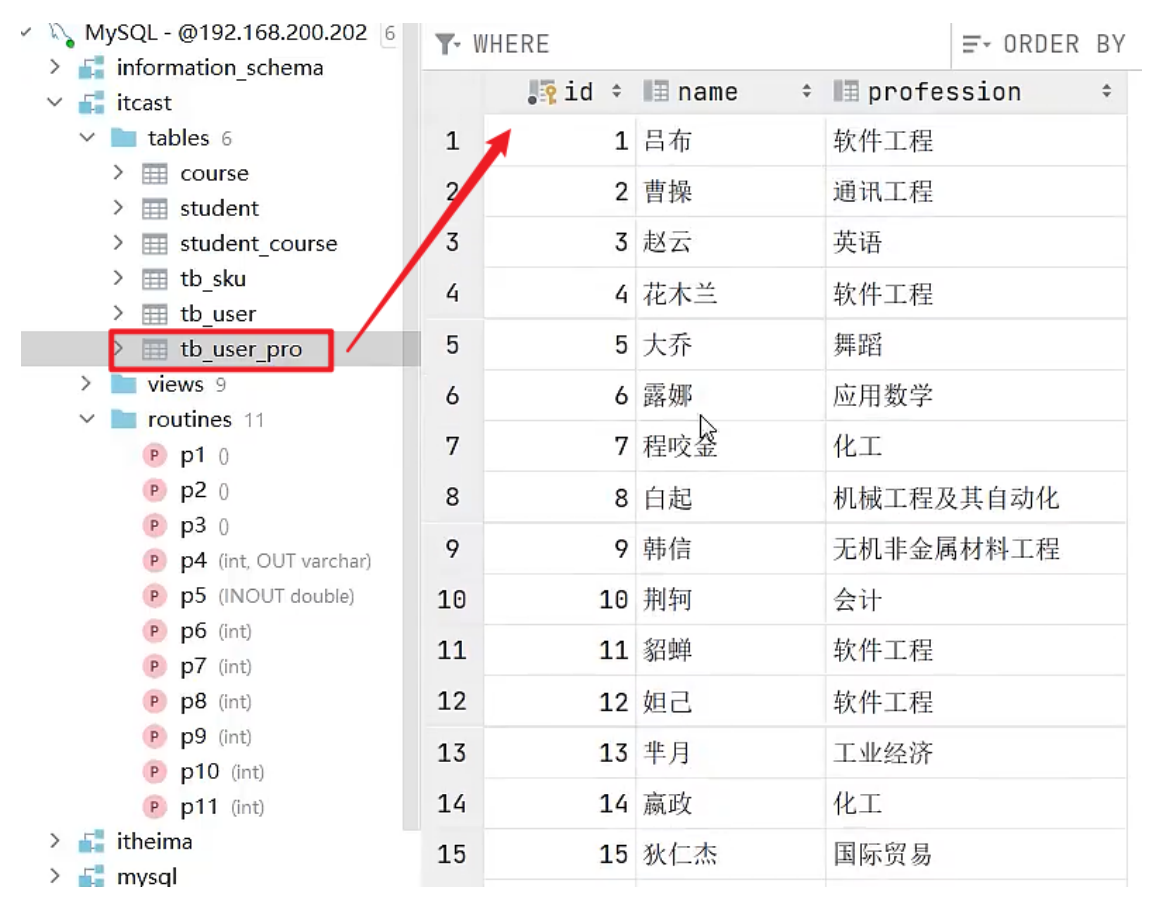Image resolution: width=1166 pixels, height=904 pixels.
Task: Click the itcast schema icon
Action: click(x=91, y=103)
